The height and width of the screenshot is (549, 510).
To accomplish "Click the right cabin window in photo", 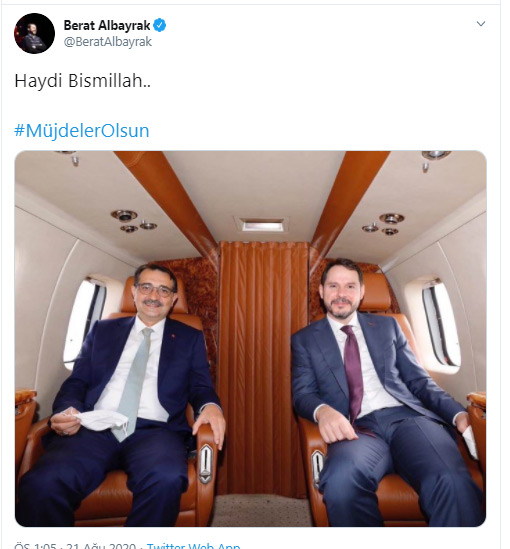I will pyautogui.click(x=439, y=325).
